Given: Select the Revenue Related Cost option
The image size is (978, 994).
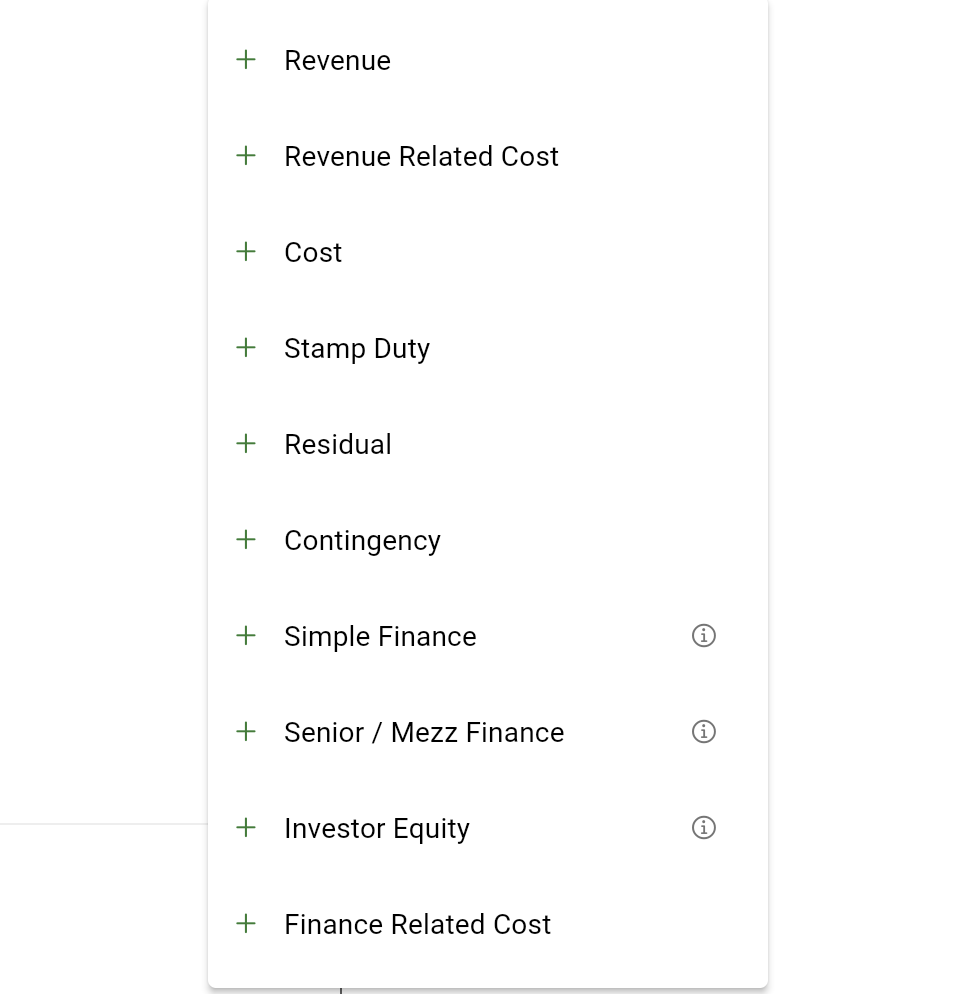Looking at the screenshot, I should click(x=421, y=157).
